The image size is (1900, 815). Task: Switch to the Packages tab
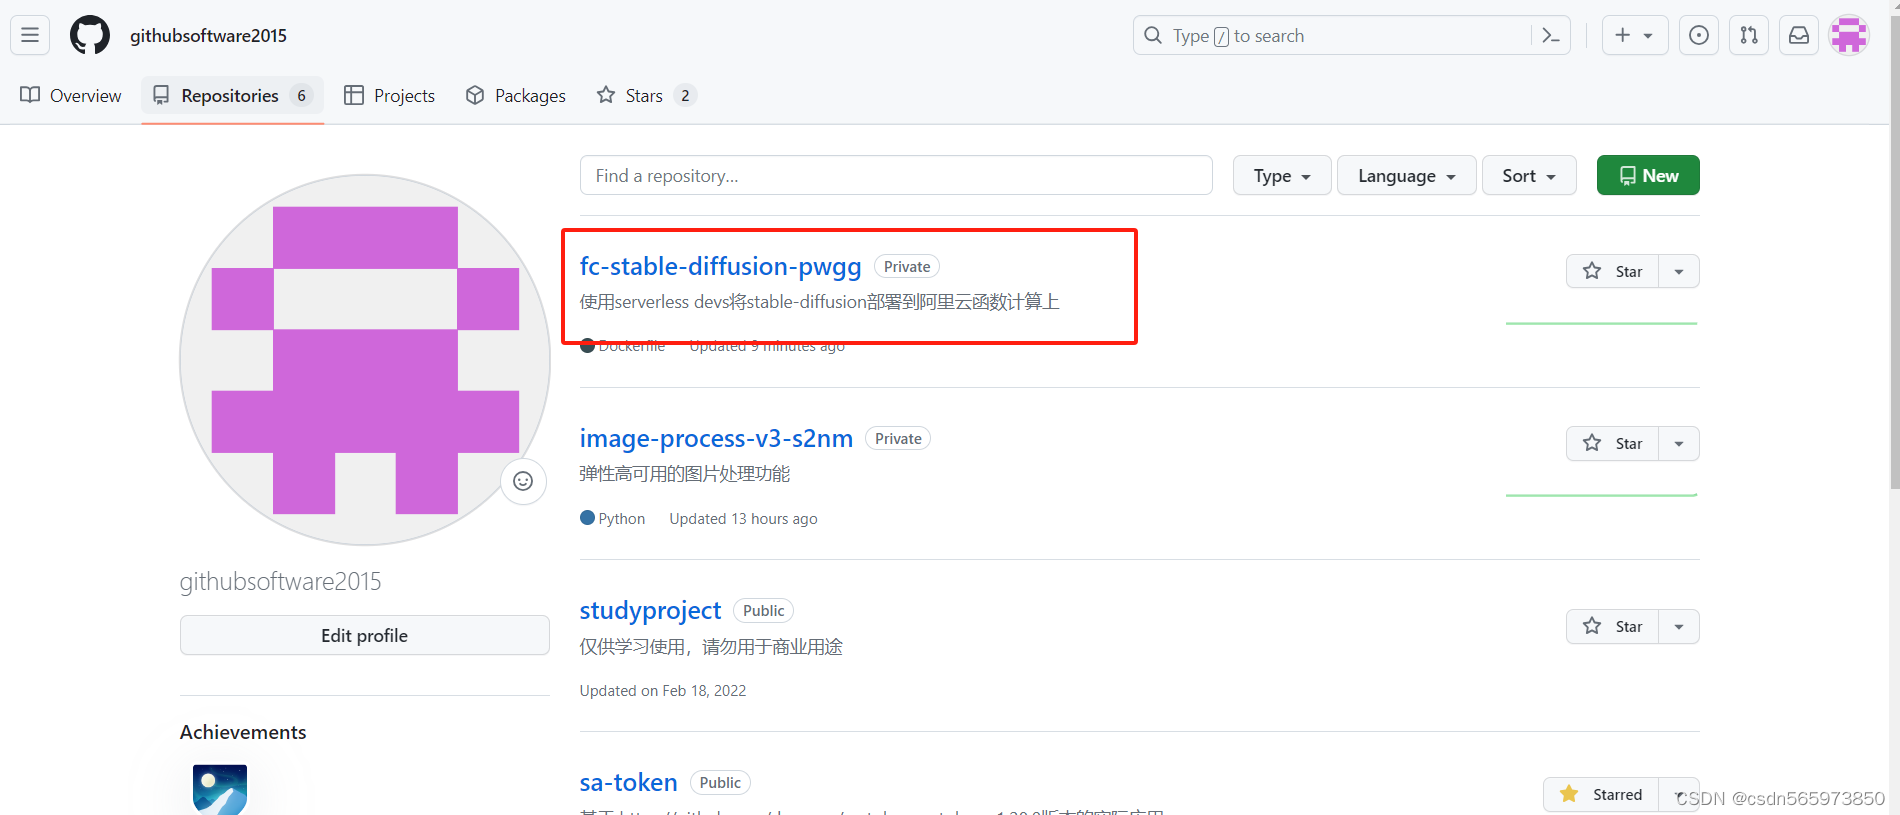(x=516, y=95)
